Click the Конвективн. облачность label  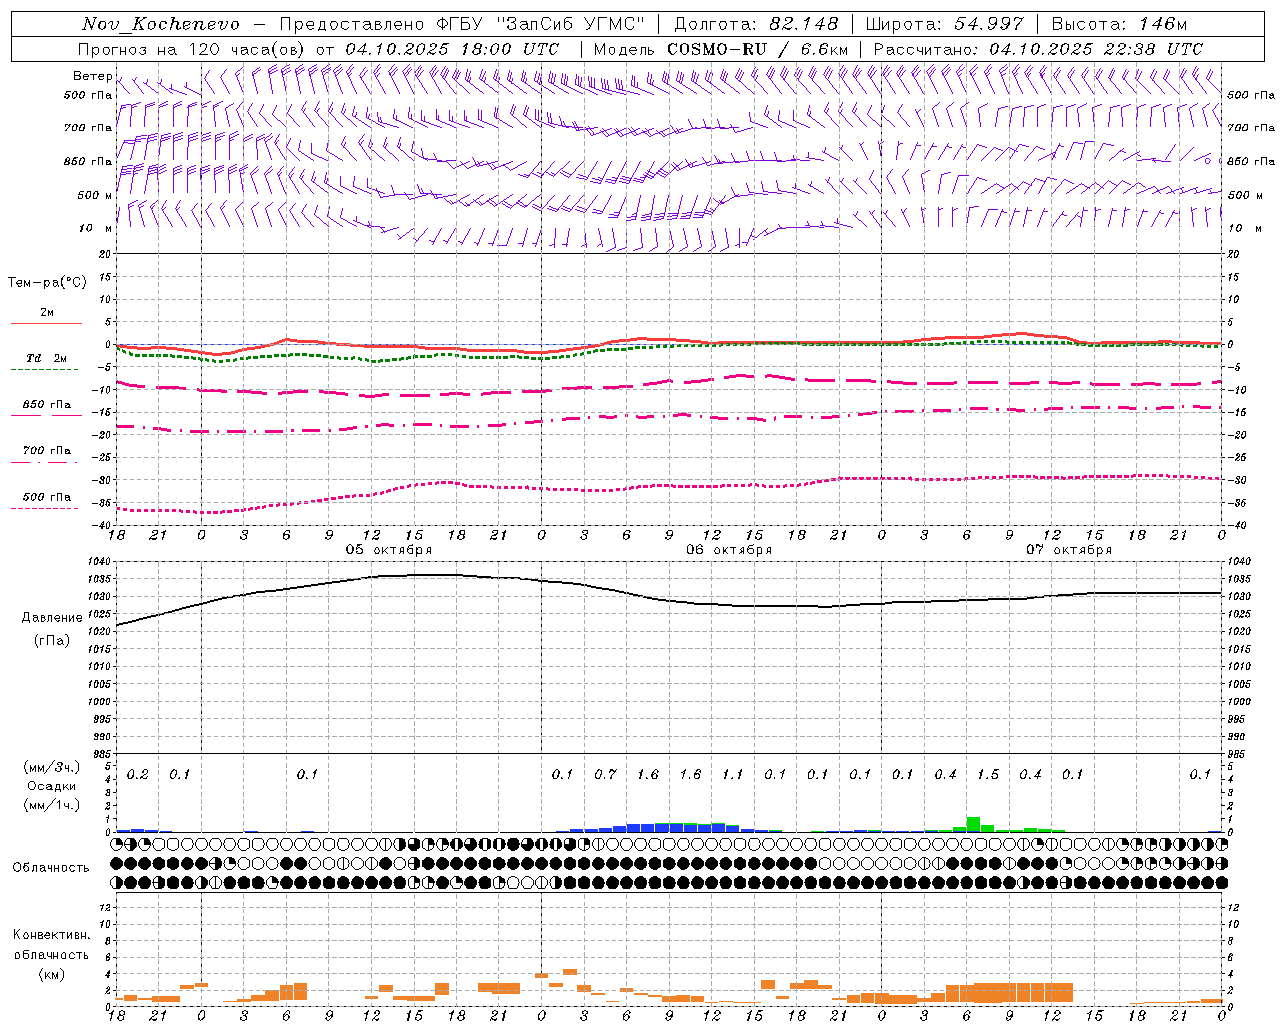tap(51, 945)
